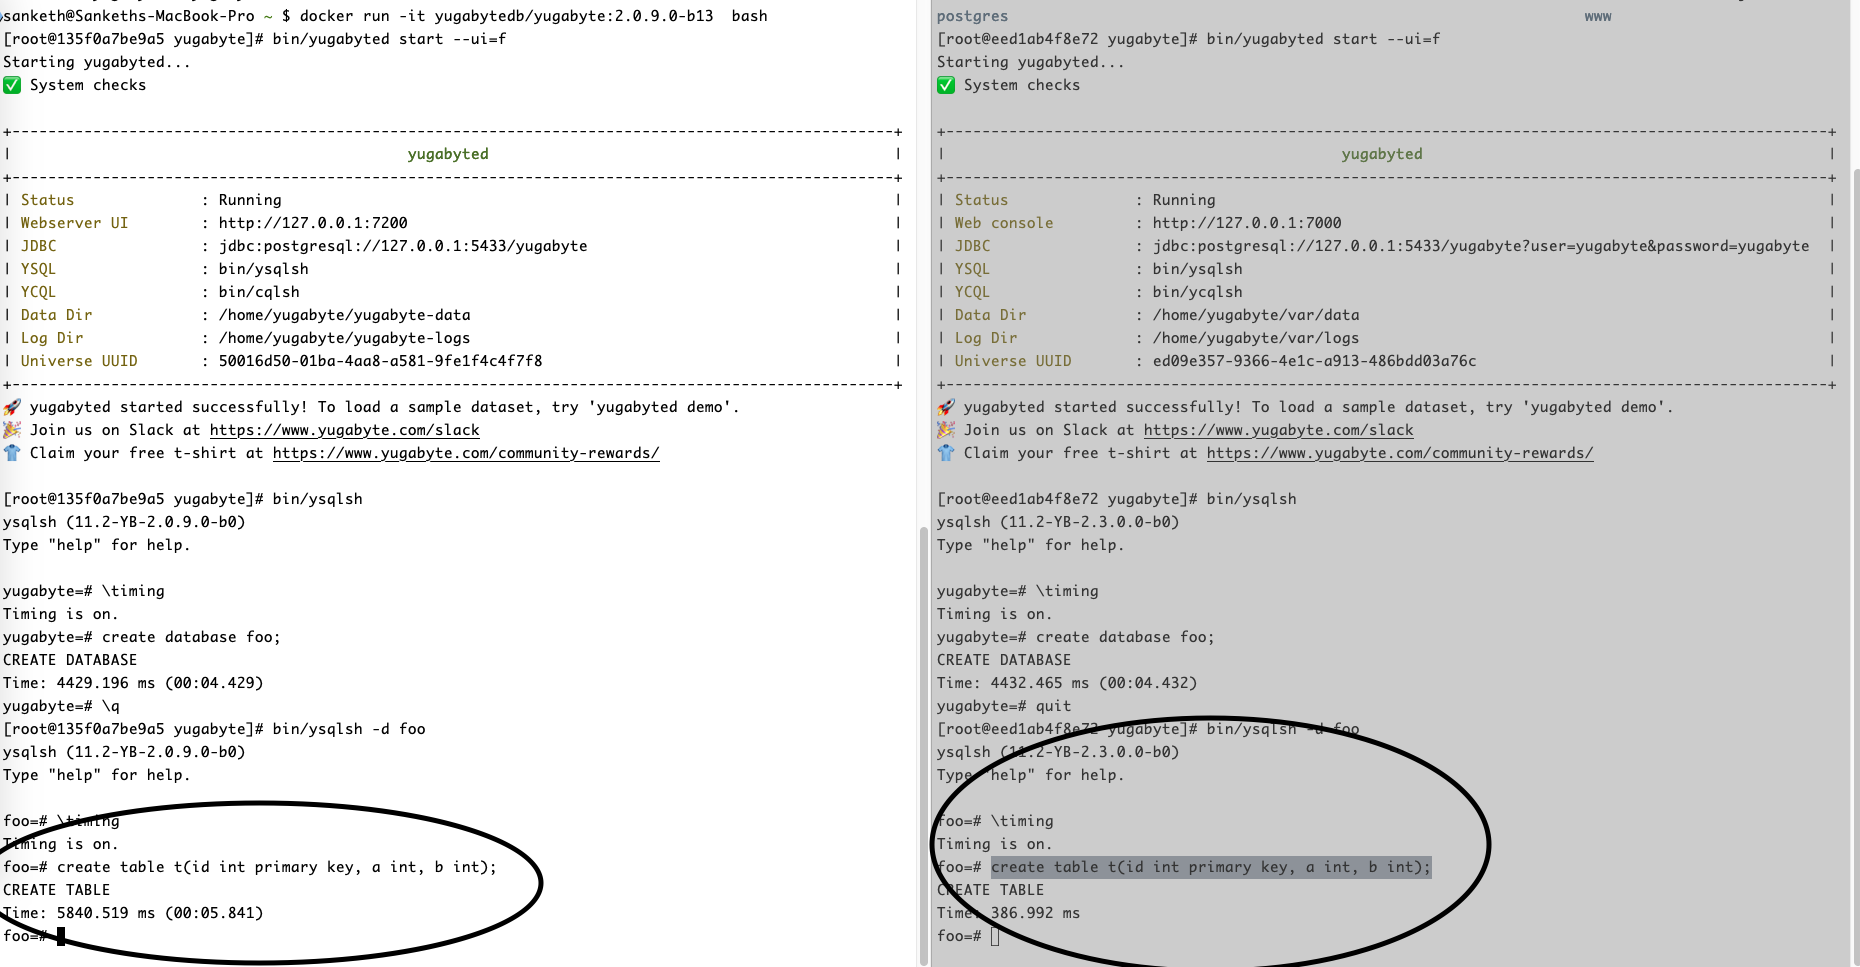Click the 'yugabyte=# quit' line in right terminal

1004,706
